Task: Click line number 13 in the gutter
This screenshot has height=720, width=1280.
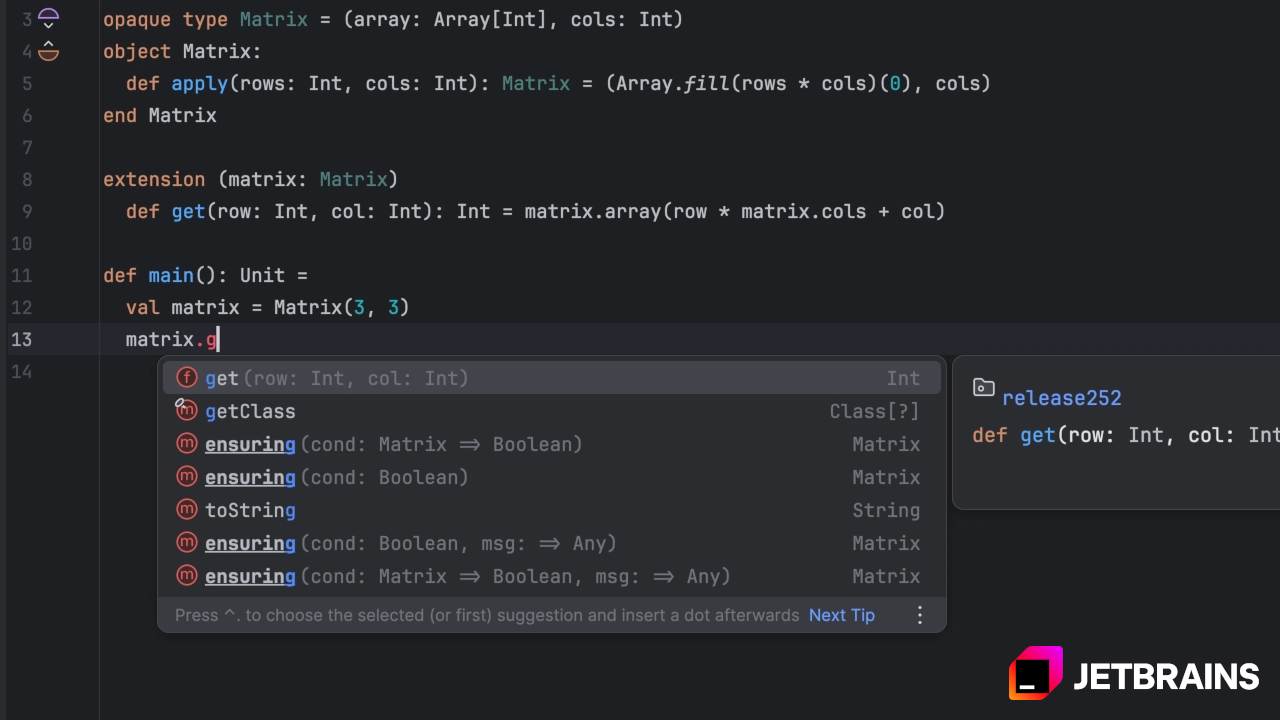Action: [x=21, y=339]
